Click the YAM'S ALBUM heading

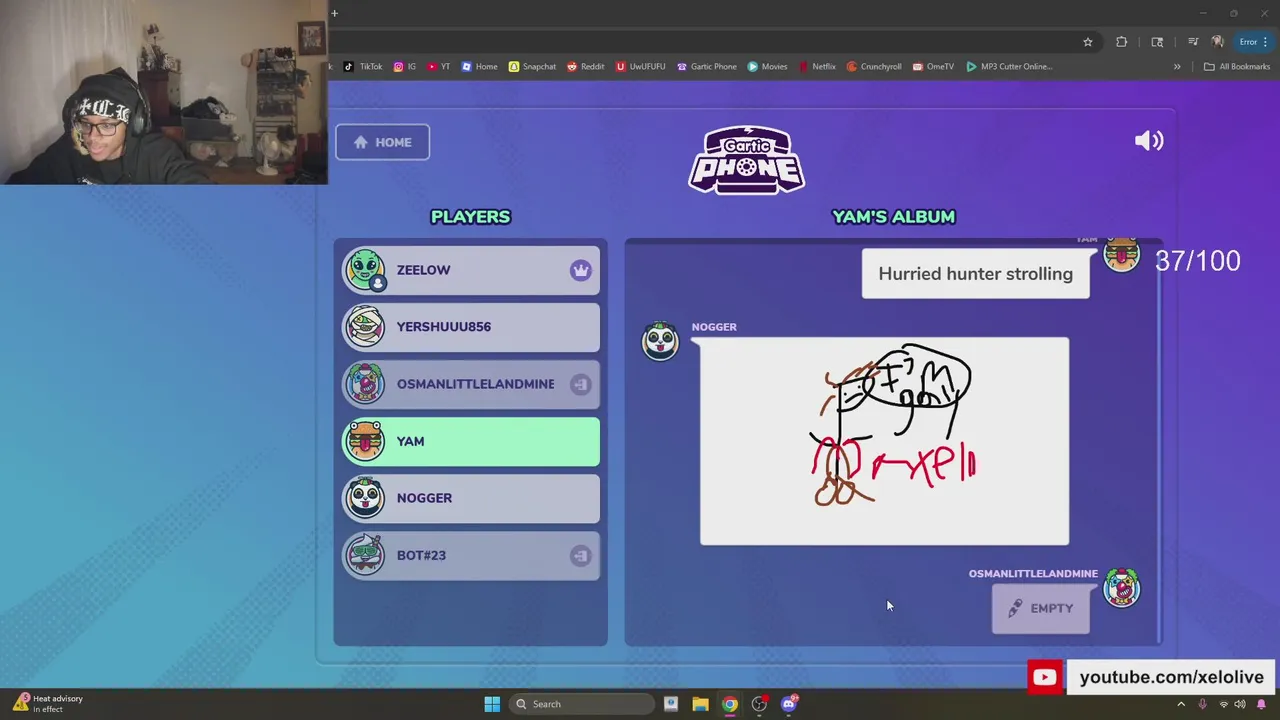click(x=893, y=217)
